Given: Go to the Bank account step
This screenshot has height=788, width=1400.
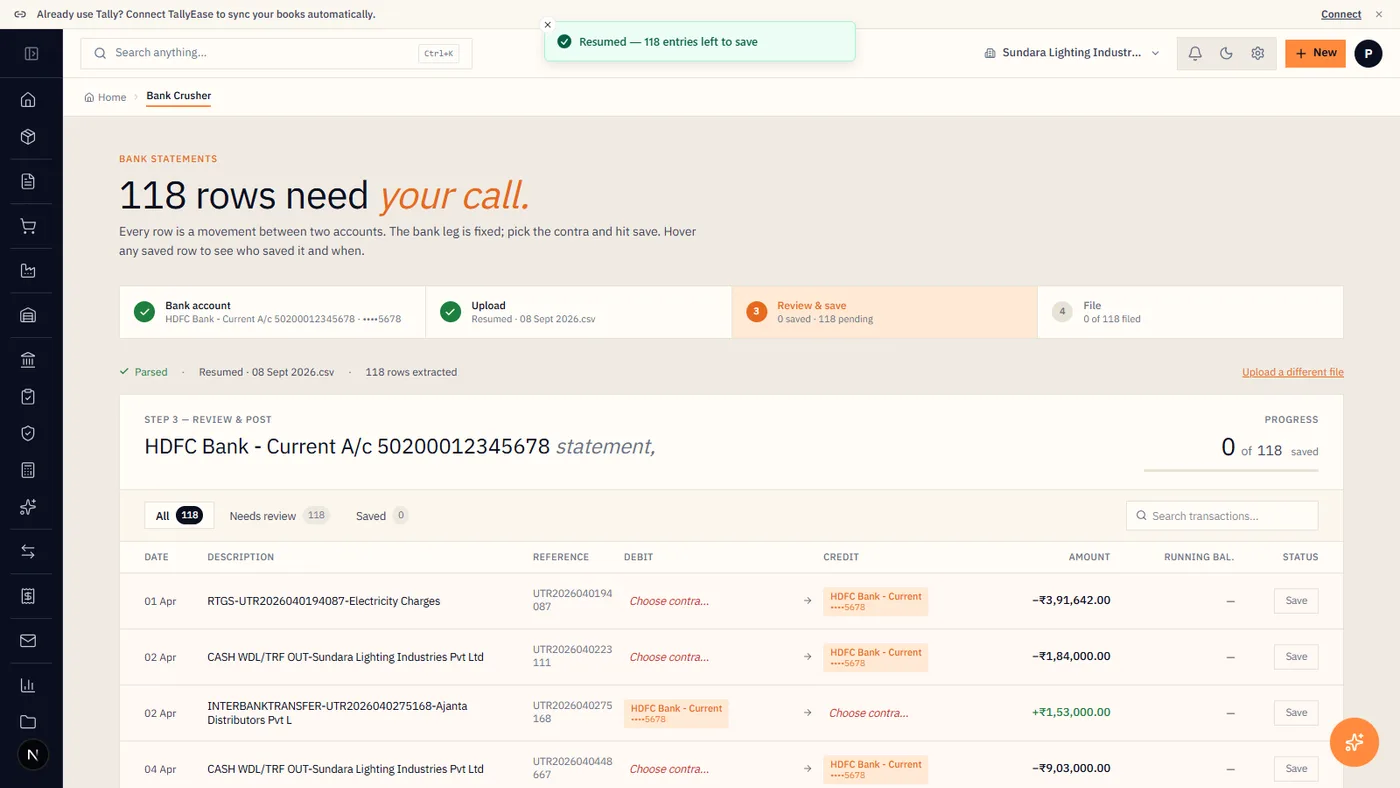Looking at the screenshot, I should pos(272,312).
